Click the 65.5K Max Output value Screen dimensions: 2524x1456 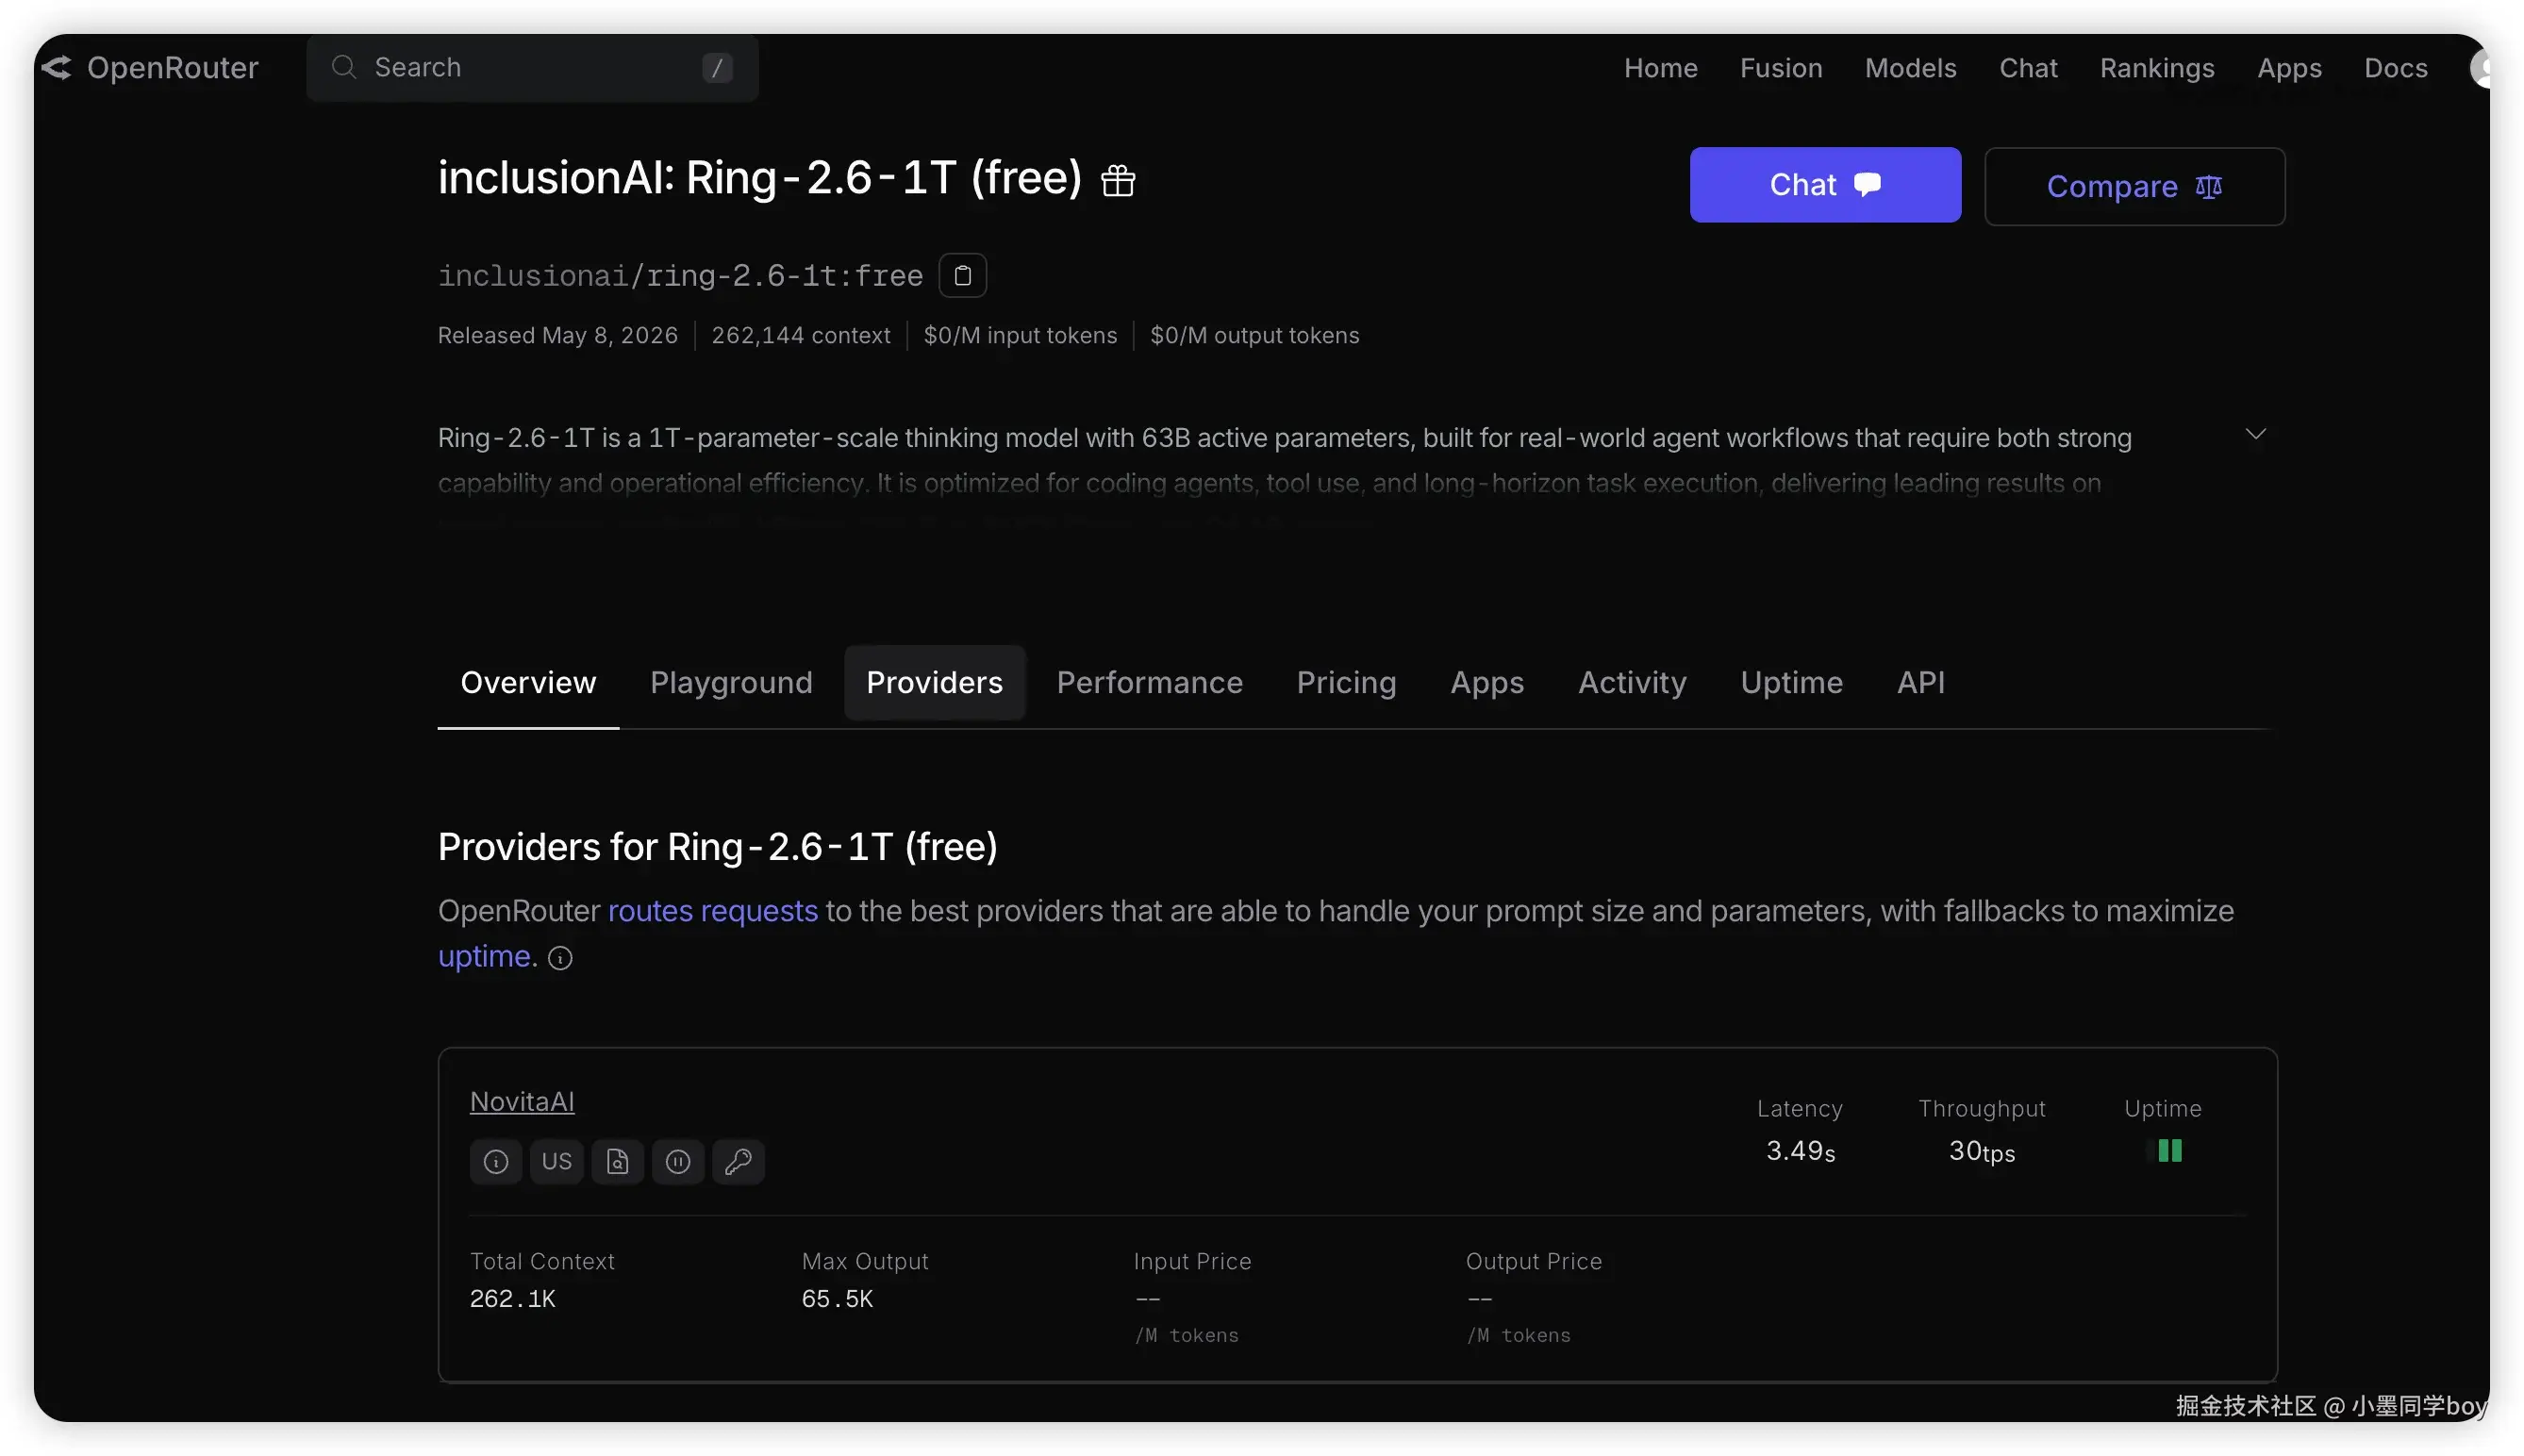(837, 1299)
